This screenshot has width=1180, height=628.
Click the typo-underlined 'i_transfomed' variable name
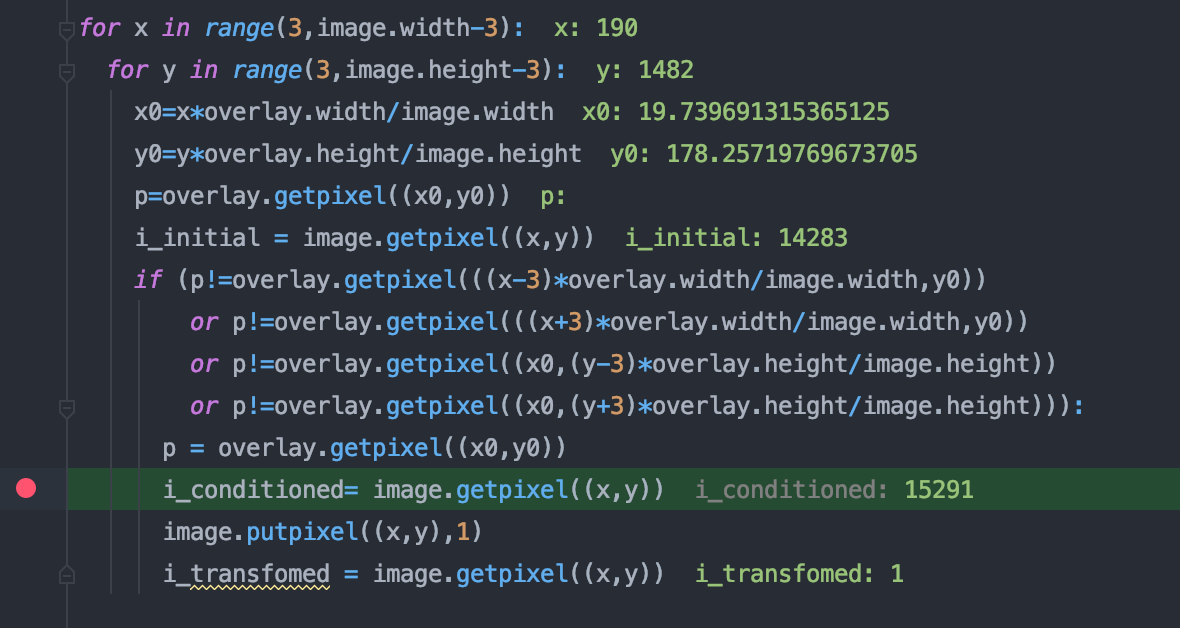click(x=246, y=574)
